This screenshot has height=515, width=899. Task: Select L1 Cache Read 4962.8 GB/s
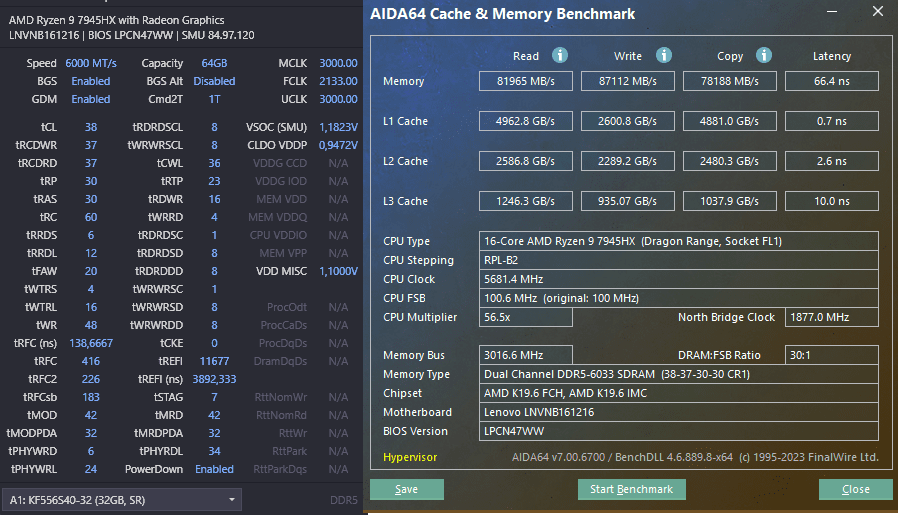tap(526, 121)
